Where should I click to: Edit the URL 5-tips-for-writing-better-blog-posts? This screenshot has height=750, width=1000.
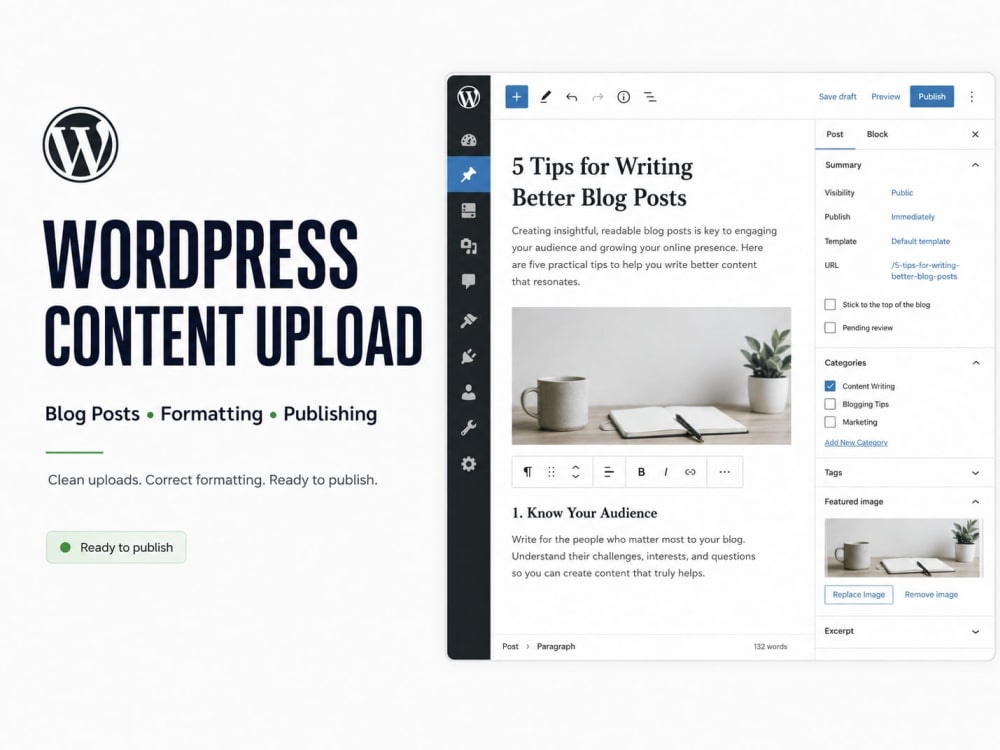point(925,270)
